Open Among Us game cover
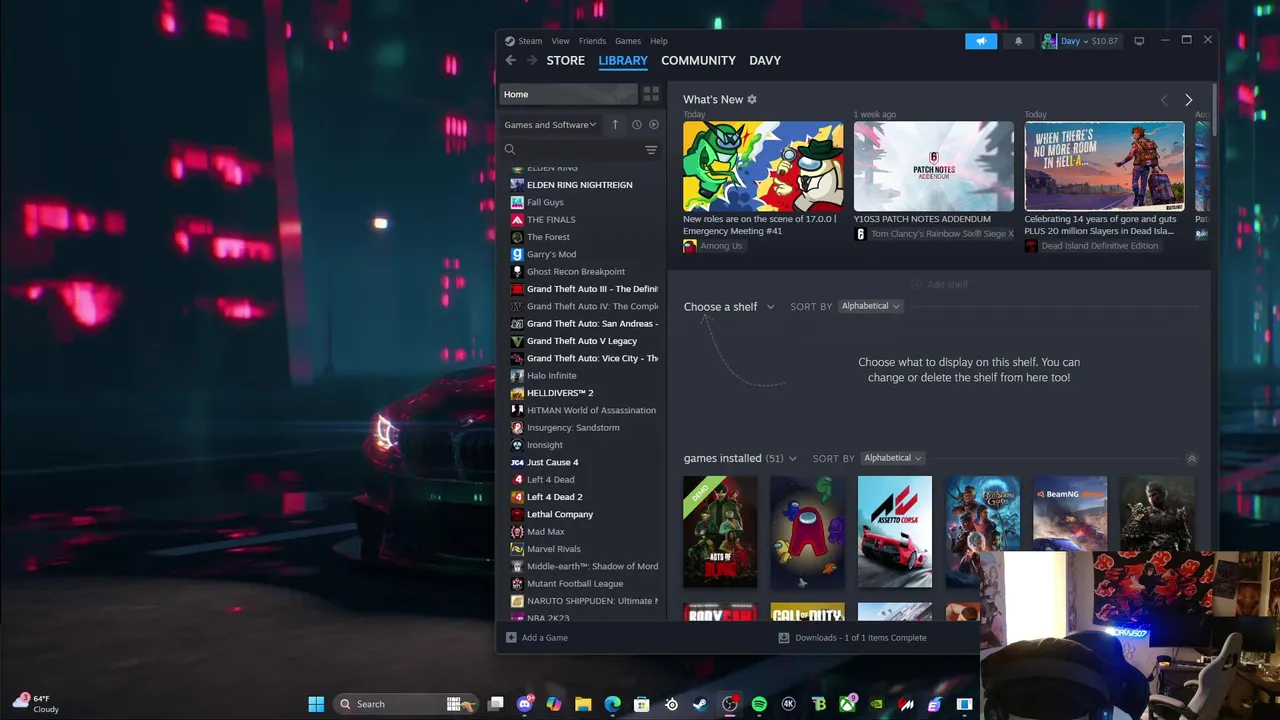Screen dimensions: 1280x720 click(807, 532)
